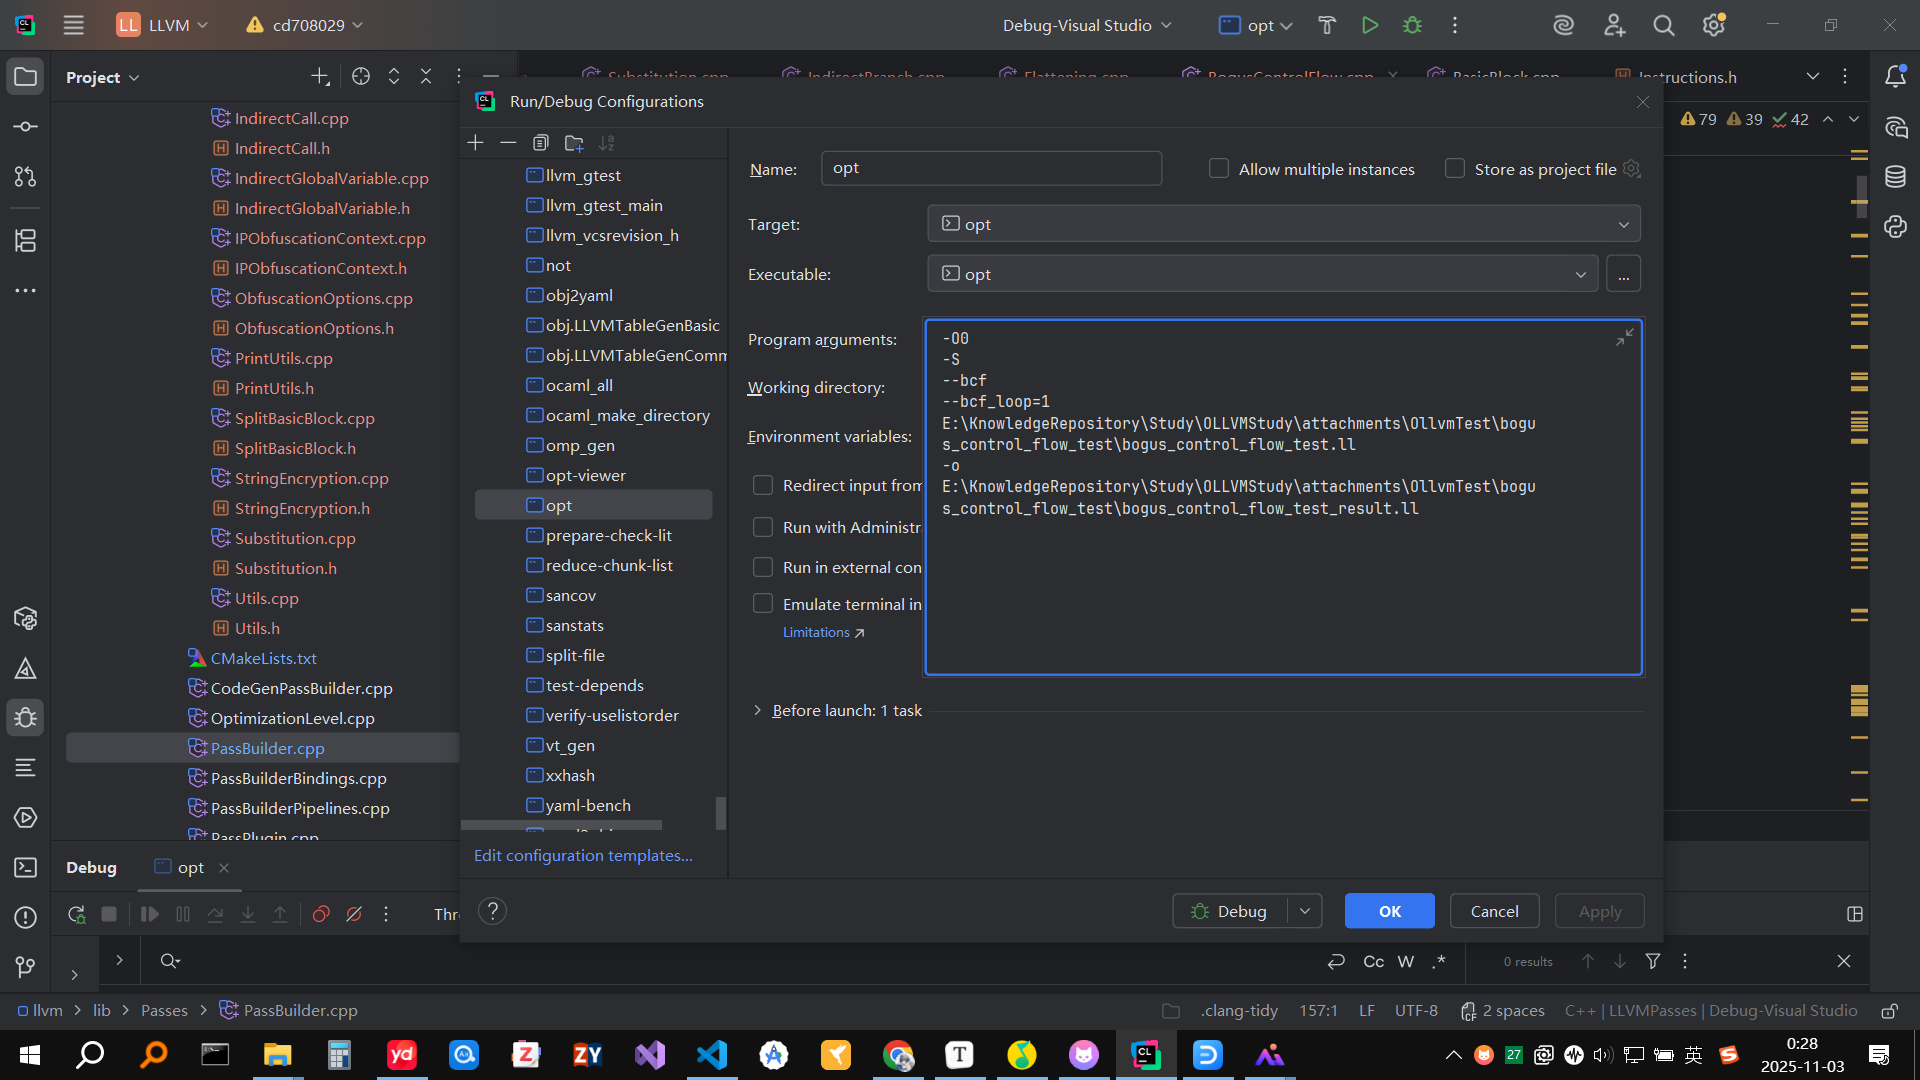Toggle the Redirect input from checkbox
This screenshot has height=1080, width=1920.
pos(763,486)
